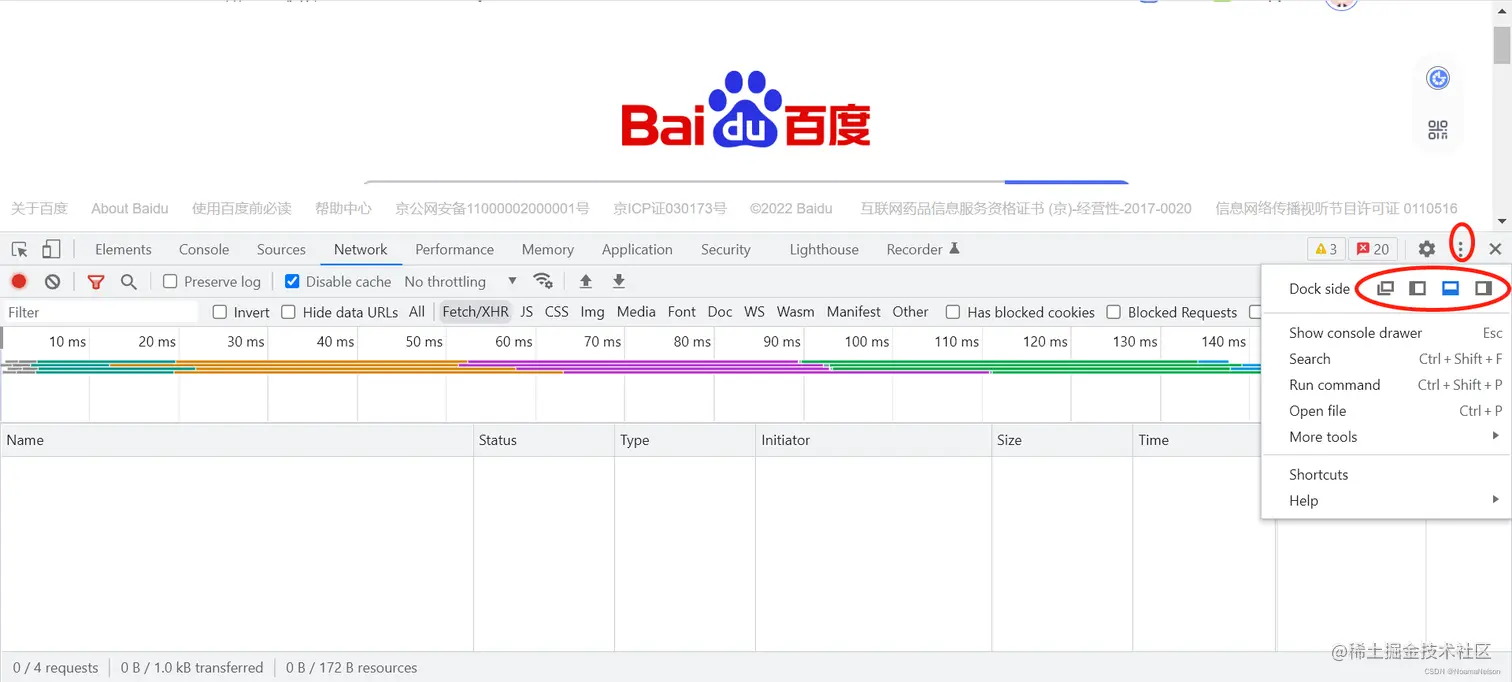This screenshot has width=1512, height=682.
Task: Export the HAR file
Action: (618, 281)
